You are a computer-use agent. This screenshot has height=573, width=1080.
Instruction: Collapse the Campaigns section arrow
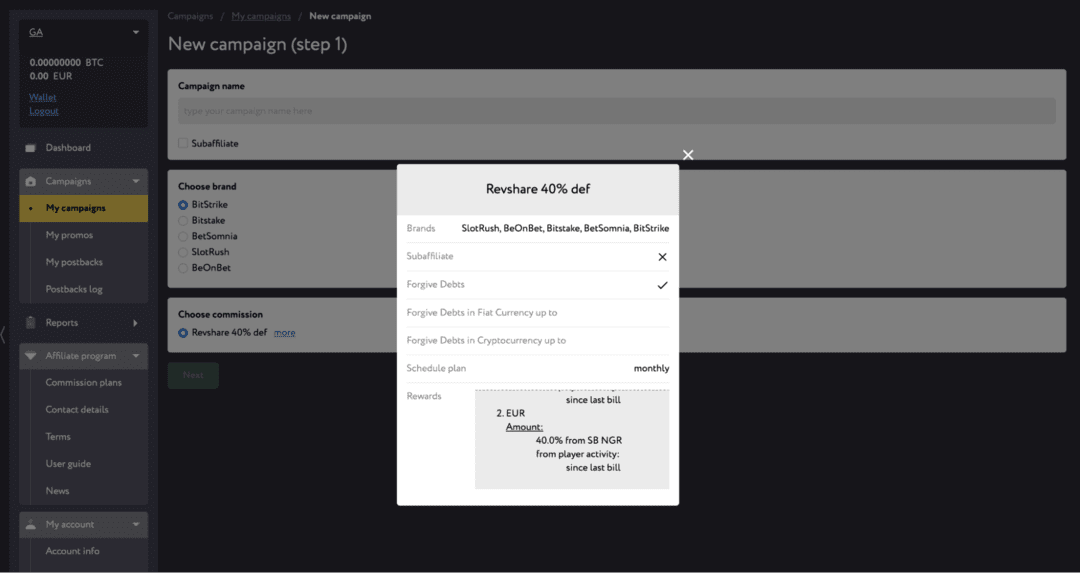point(136,181)
